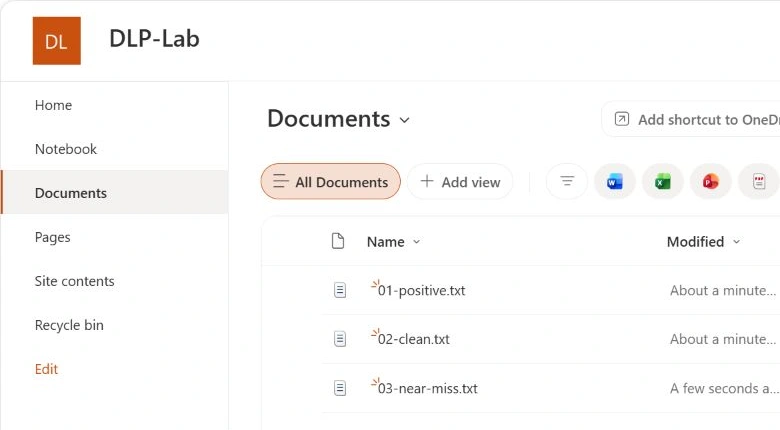This screenshot has height=430, width=780.
Task: Click the 03-near-miss.txt file type icon
Action: point(340,388)
